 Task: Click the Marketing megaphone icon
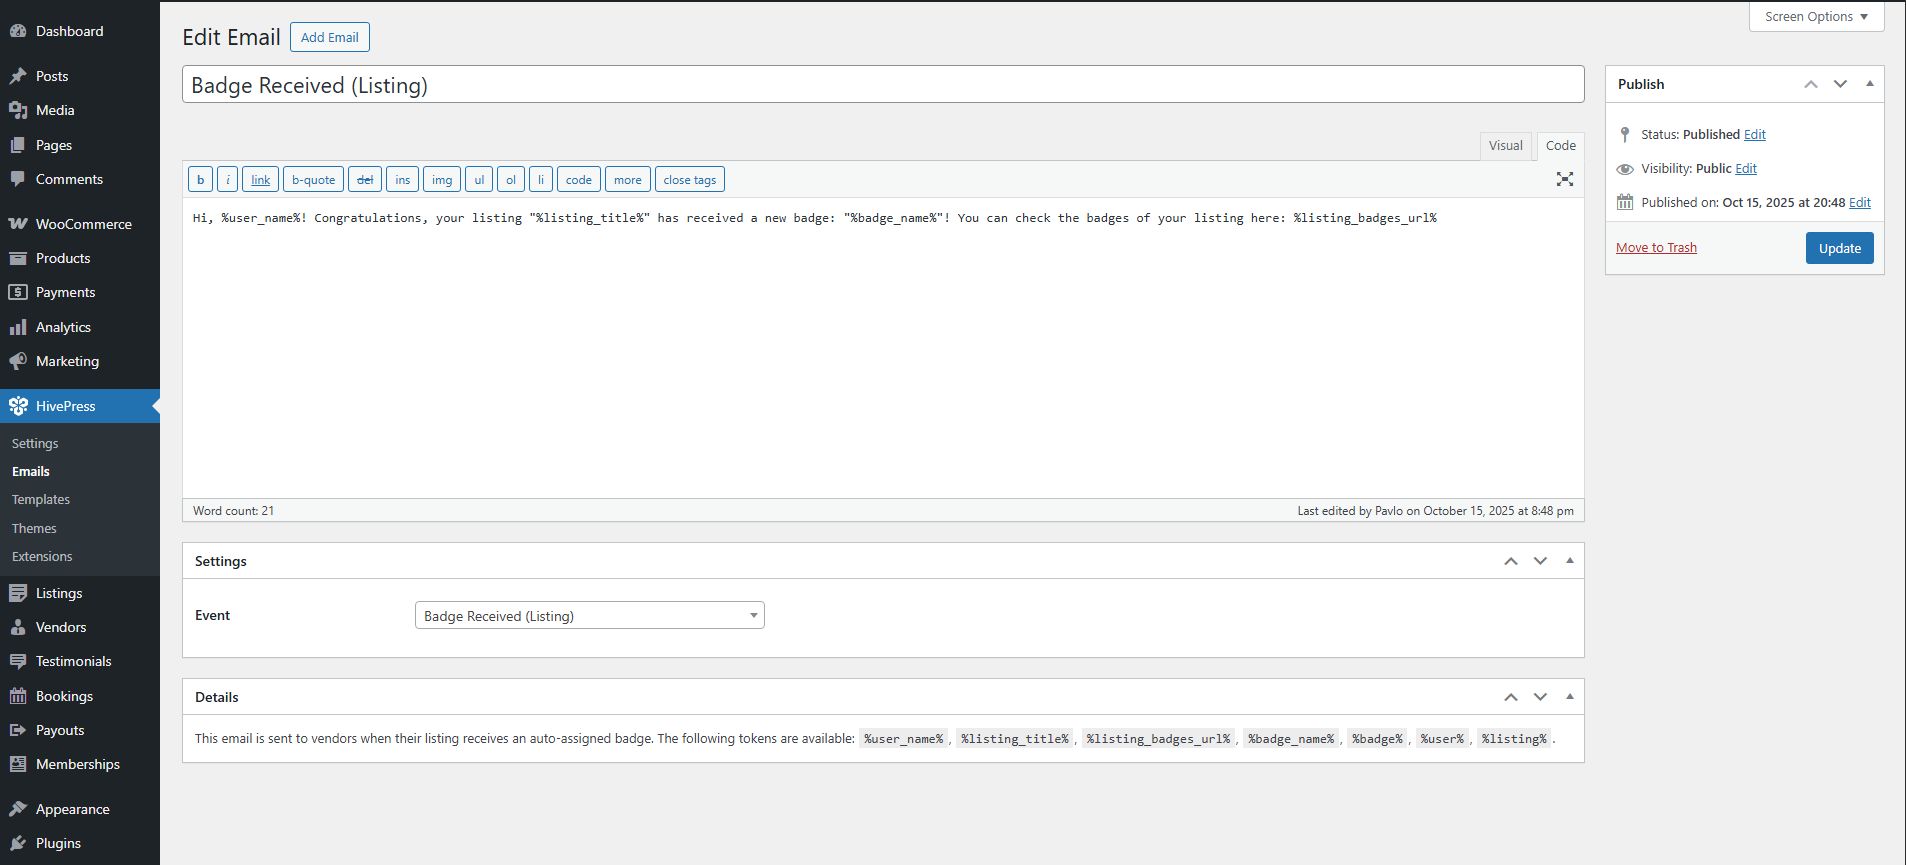pyautogui.click(x=18, y=361)
